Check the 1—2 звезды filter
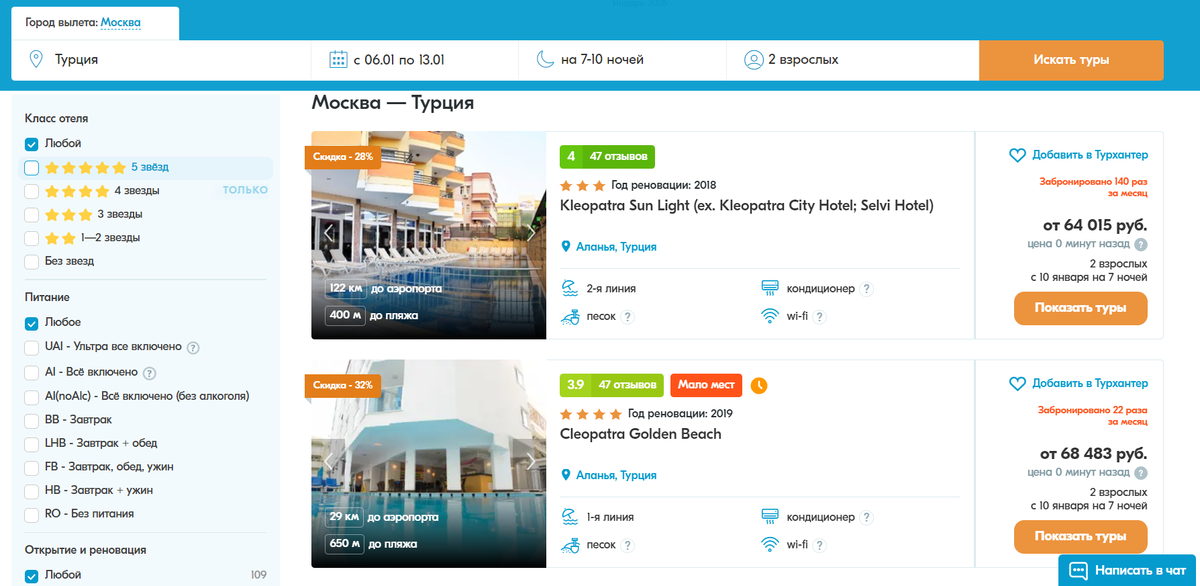1200x586 pixels. [x=32, y=238]
